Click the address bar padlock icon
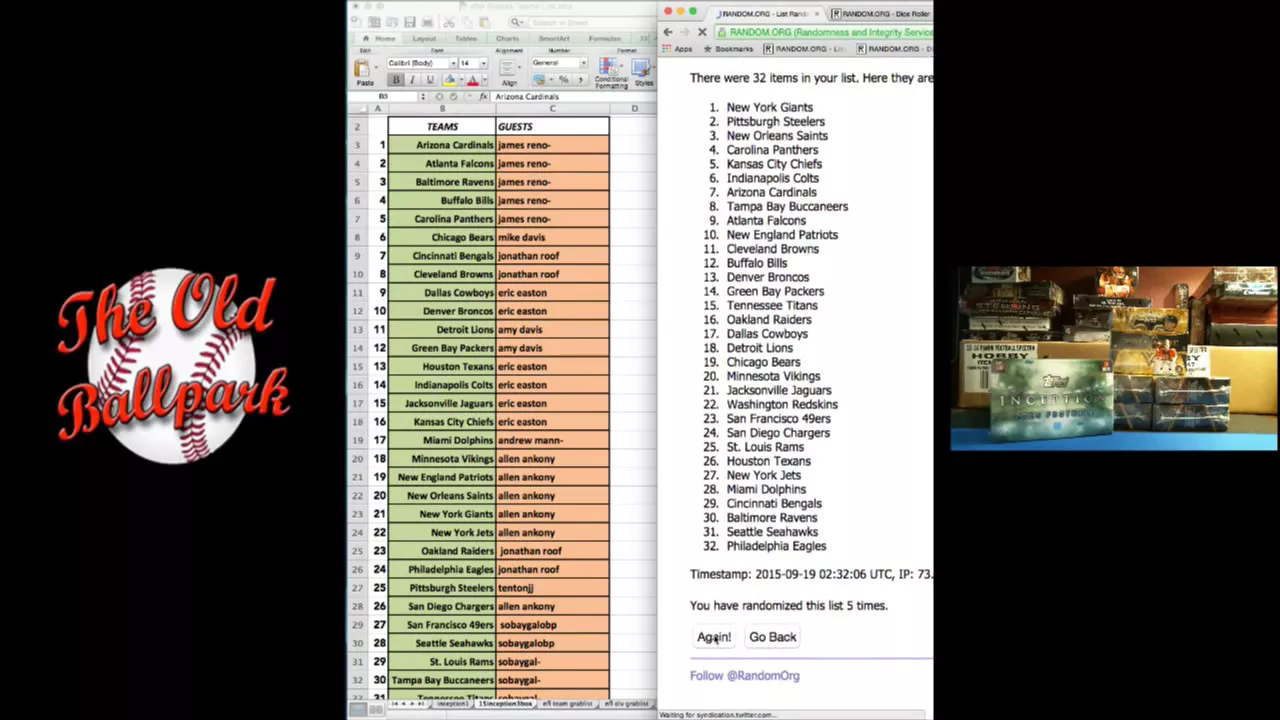1280x720 pixels. 721,32
